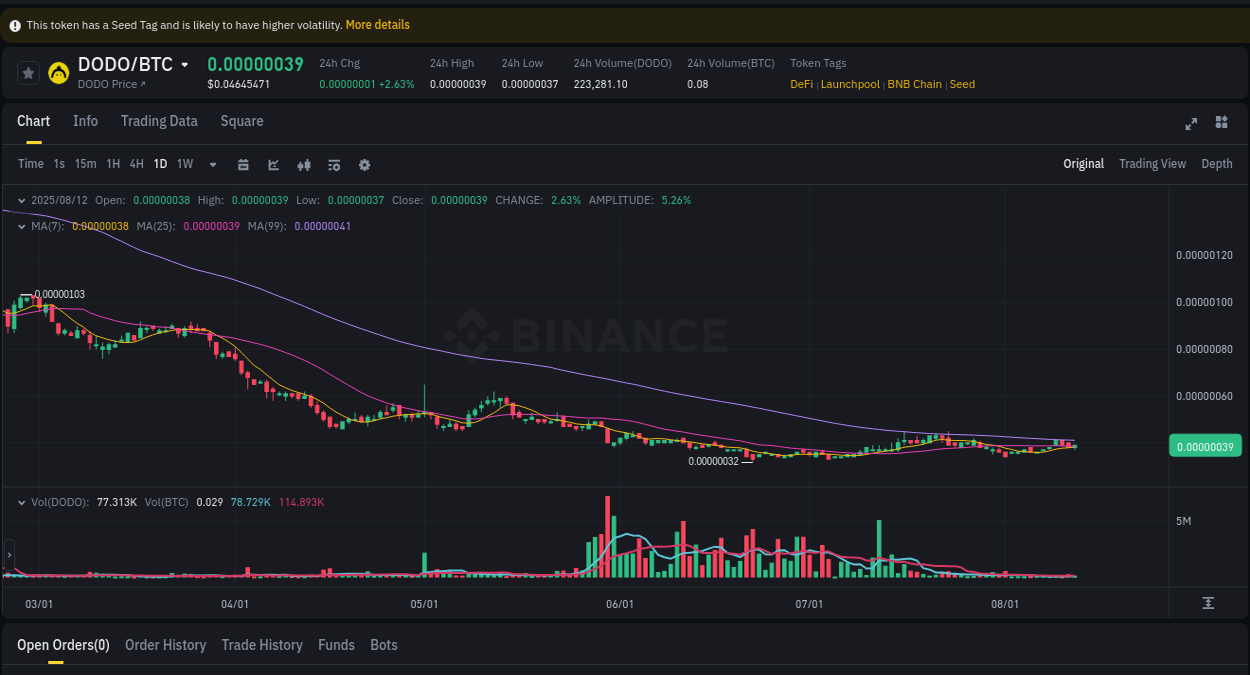1250x675 pixels.
Task: Click the More details link
Action: click(377, 24)
